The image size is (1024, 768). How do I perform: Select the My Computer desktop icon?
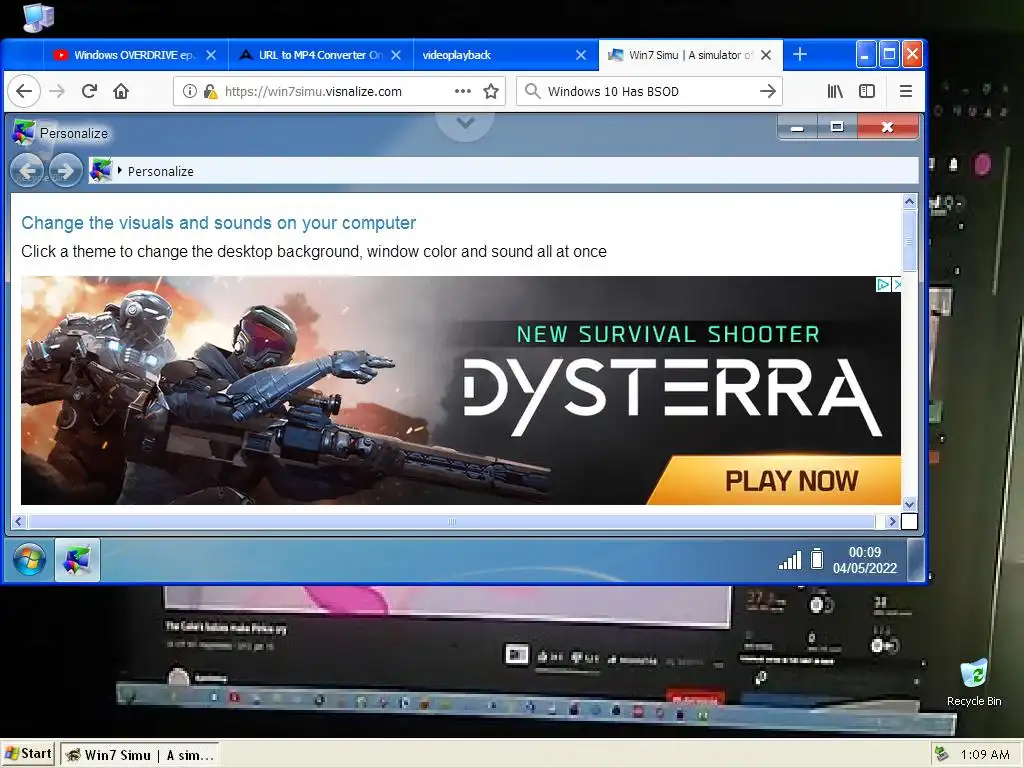[39, 18]
